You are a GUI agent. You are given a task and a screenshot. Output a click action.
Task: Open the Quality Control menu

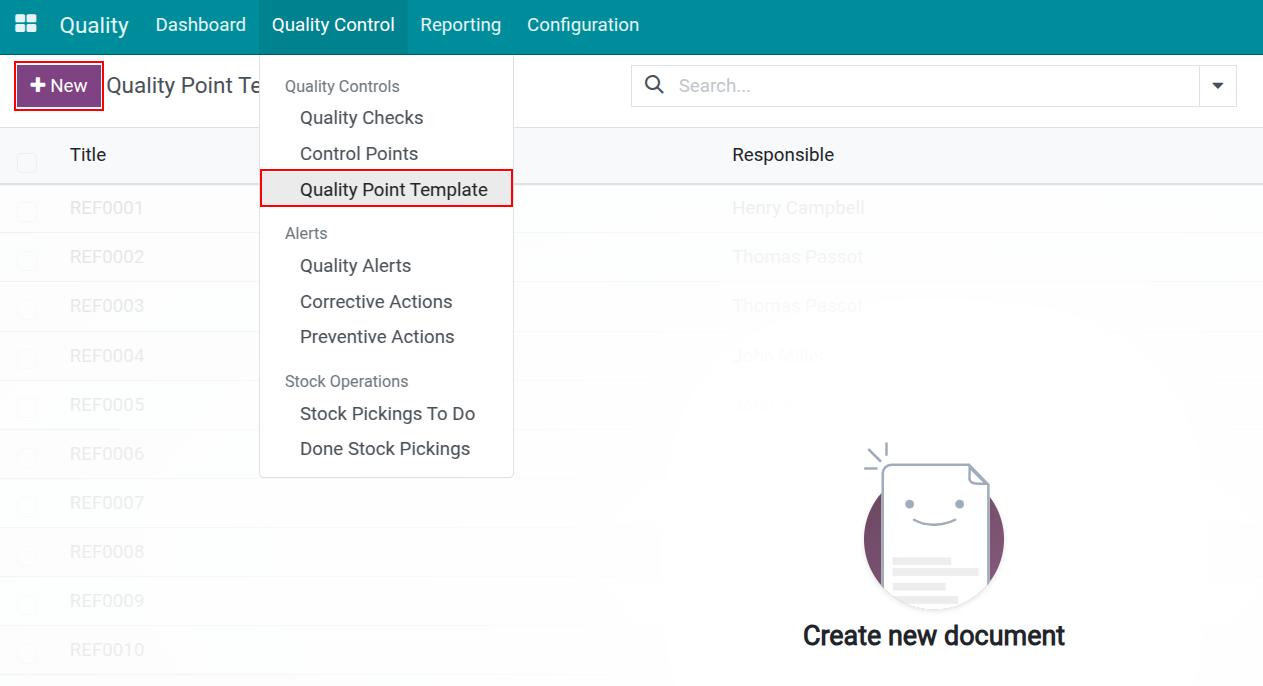(333, 25)
